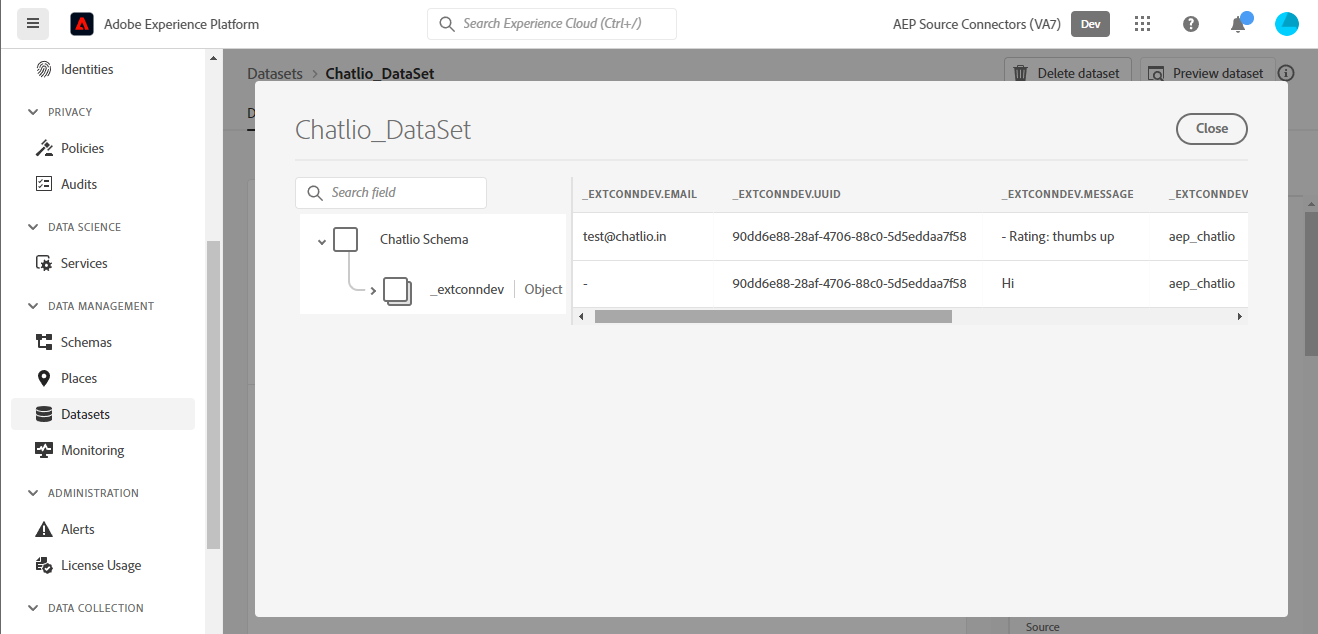Collapse the DATA SCIENCE section
The width and height of the screenshot is (1318, 634).
(x=33, y=227)
